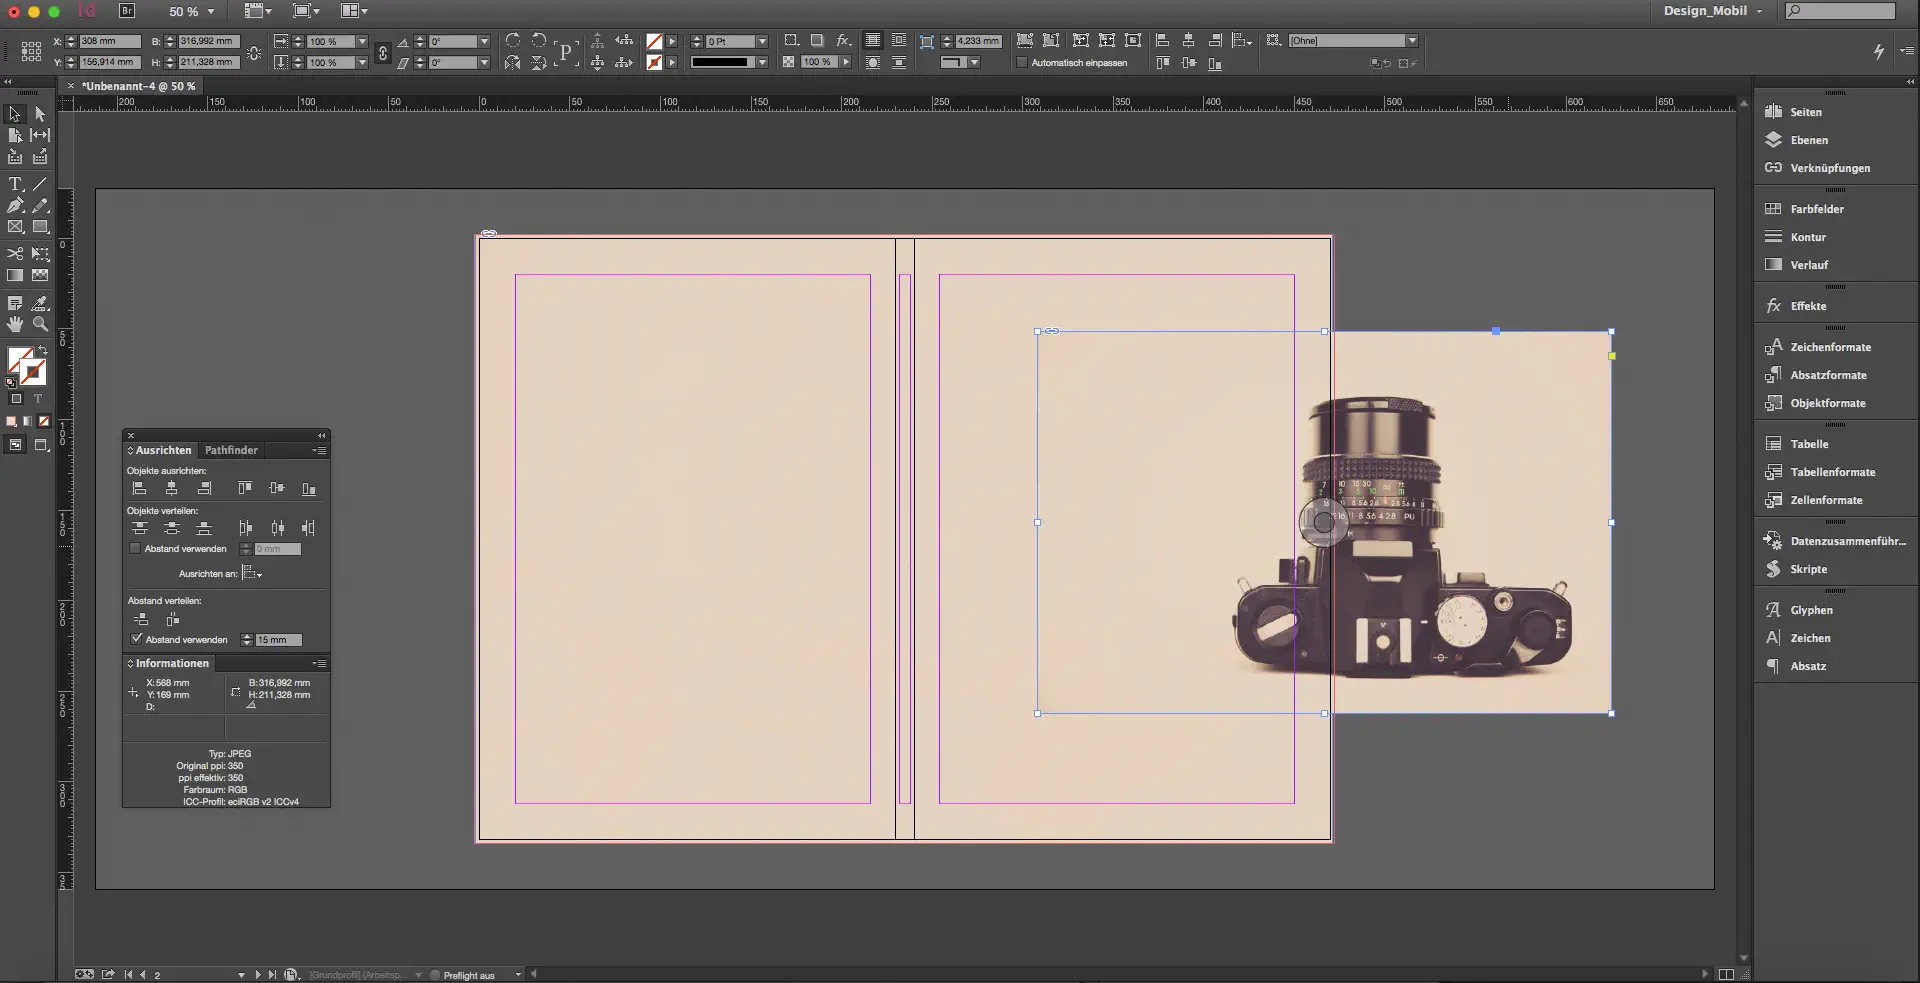This screenshot has width=1920, height=983.
Task: Select the Unbenannt-4 document tab
Action: [x=138, y=86]
